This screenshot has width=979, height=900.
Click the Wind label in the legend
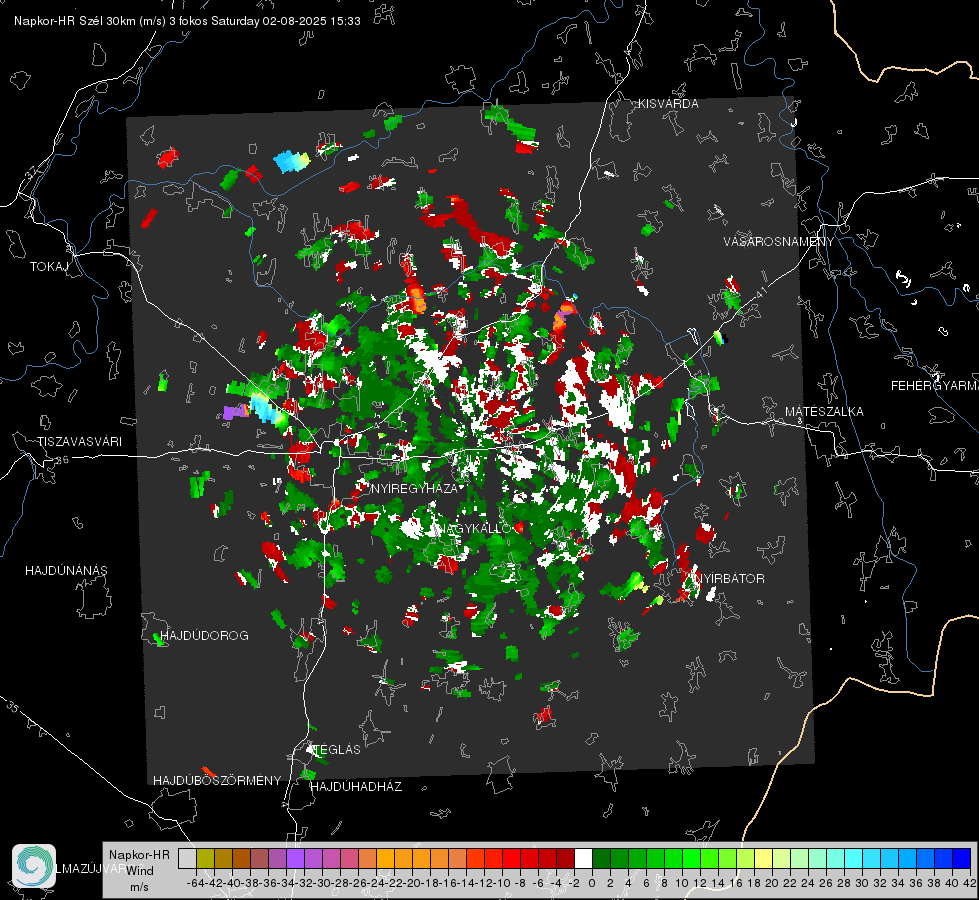140,871
